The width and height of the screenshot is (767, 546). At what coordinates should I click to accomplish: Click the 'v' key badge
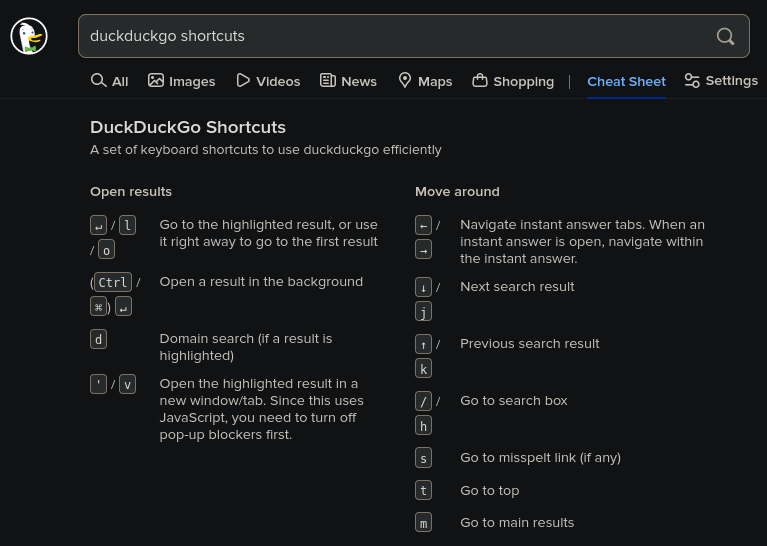tap(128, 384)
